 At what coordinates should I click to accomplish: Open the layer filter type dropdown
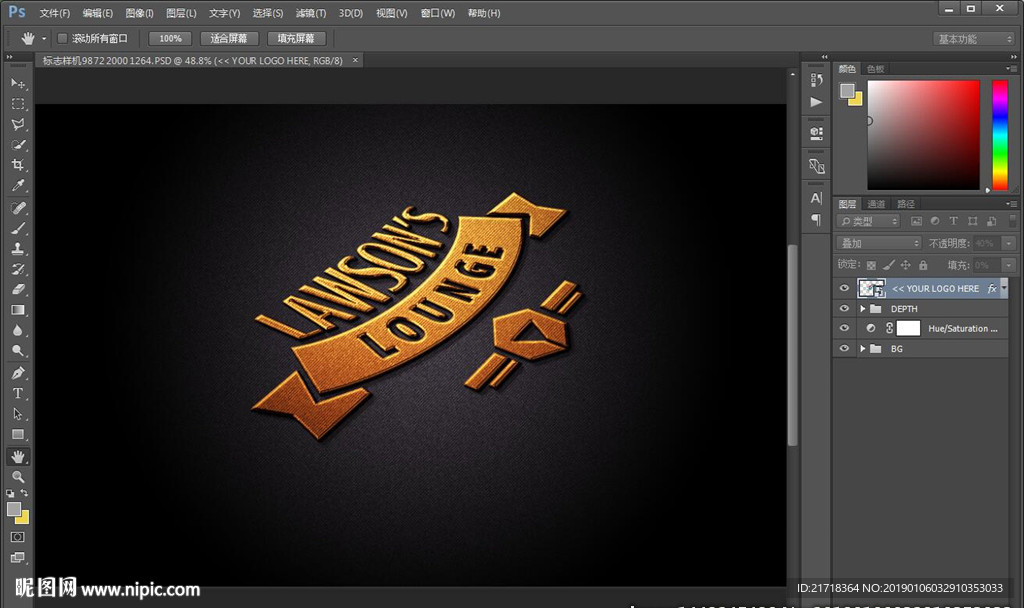(x=869, y=221)
